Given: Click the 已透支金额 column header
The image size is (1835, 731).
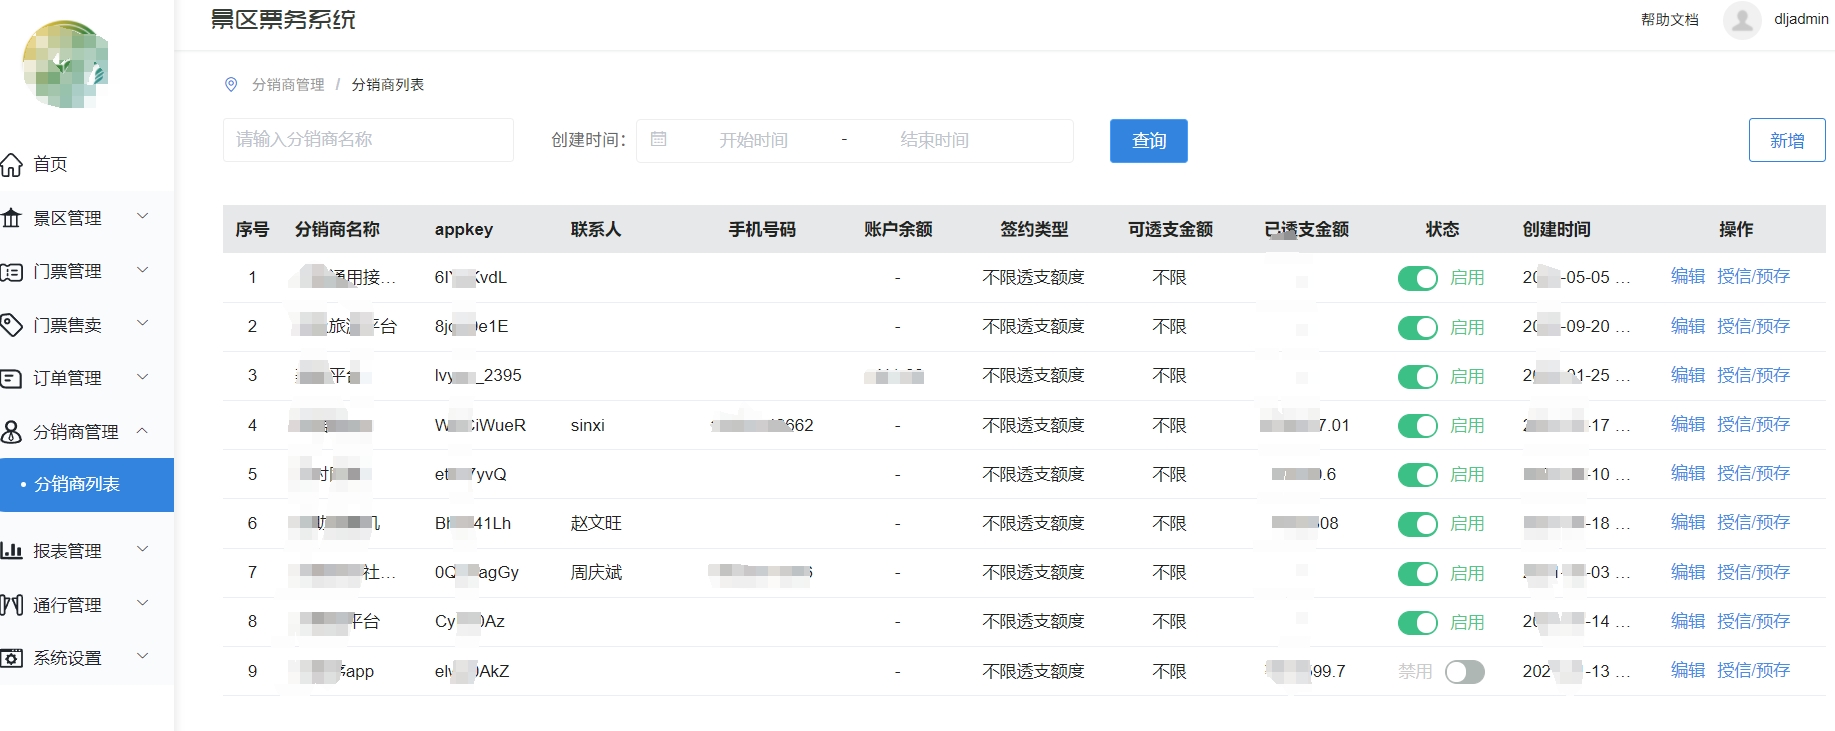Looking at the screenshot, I should point(1306,229).
